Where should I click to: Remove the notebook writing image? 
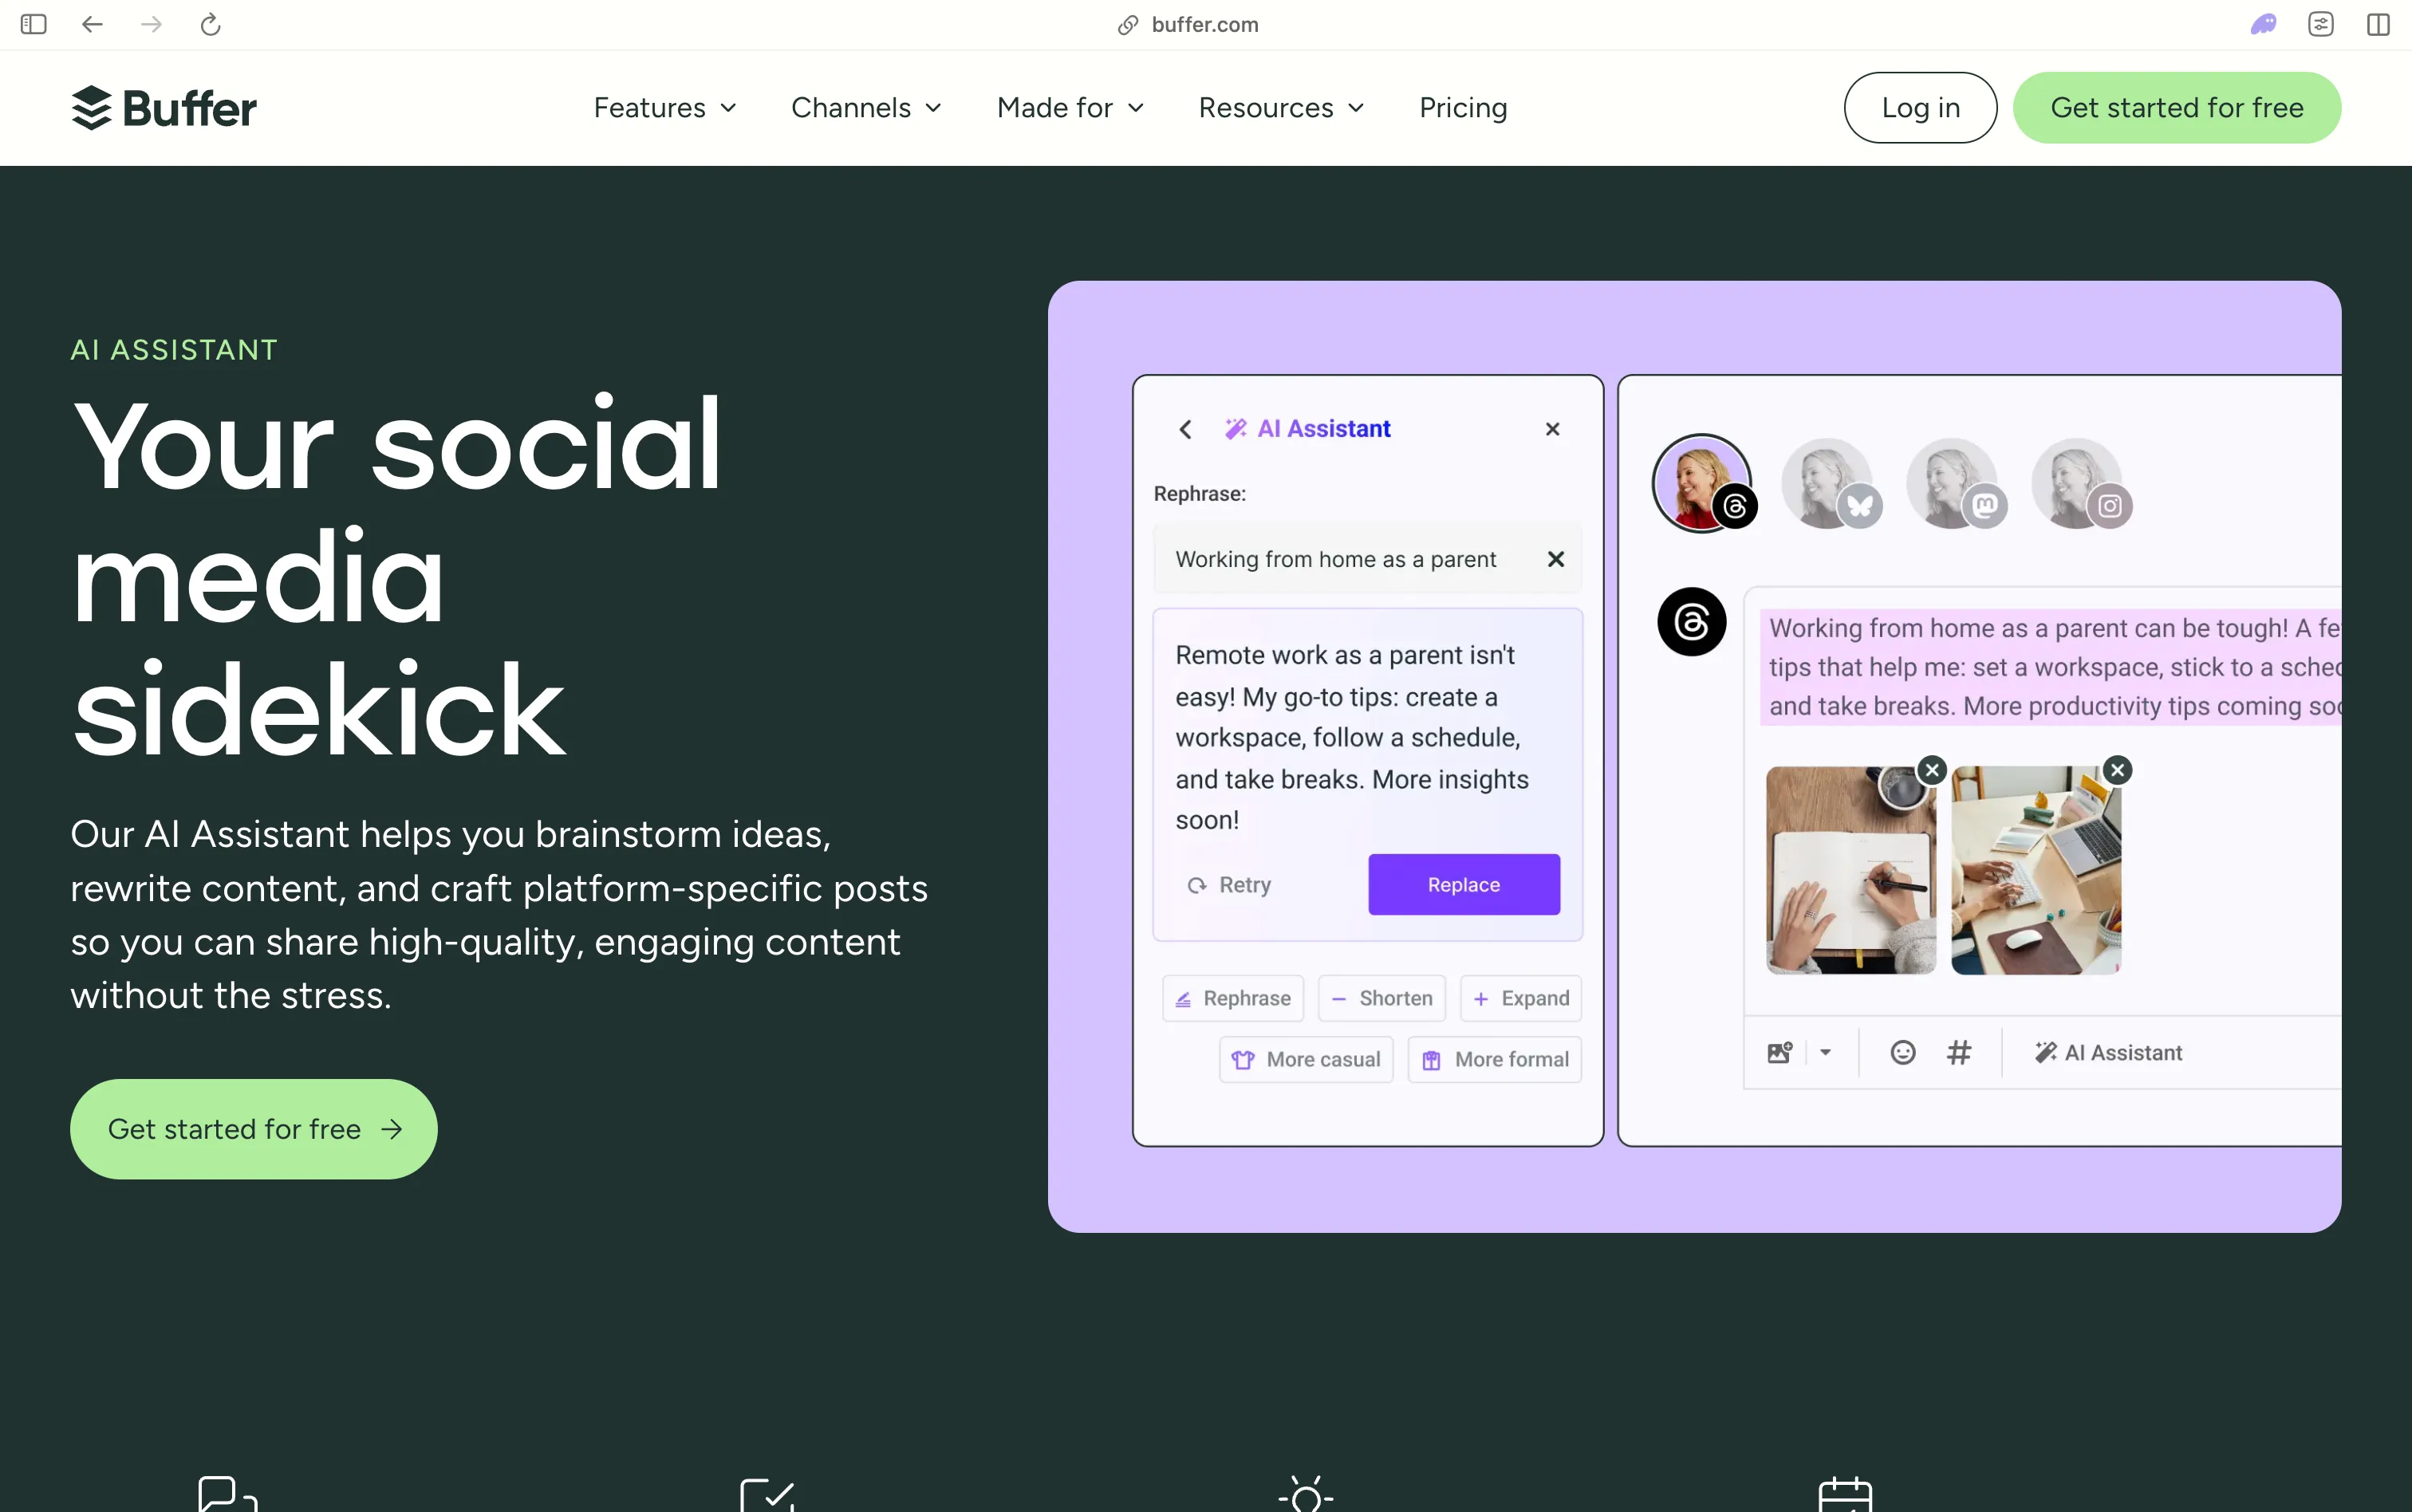1933,770
